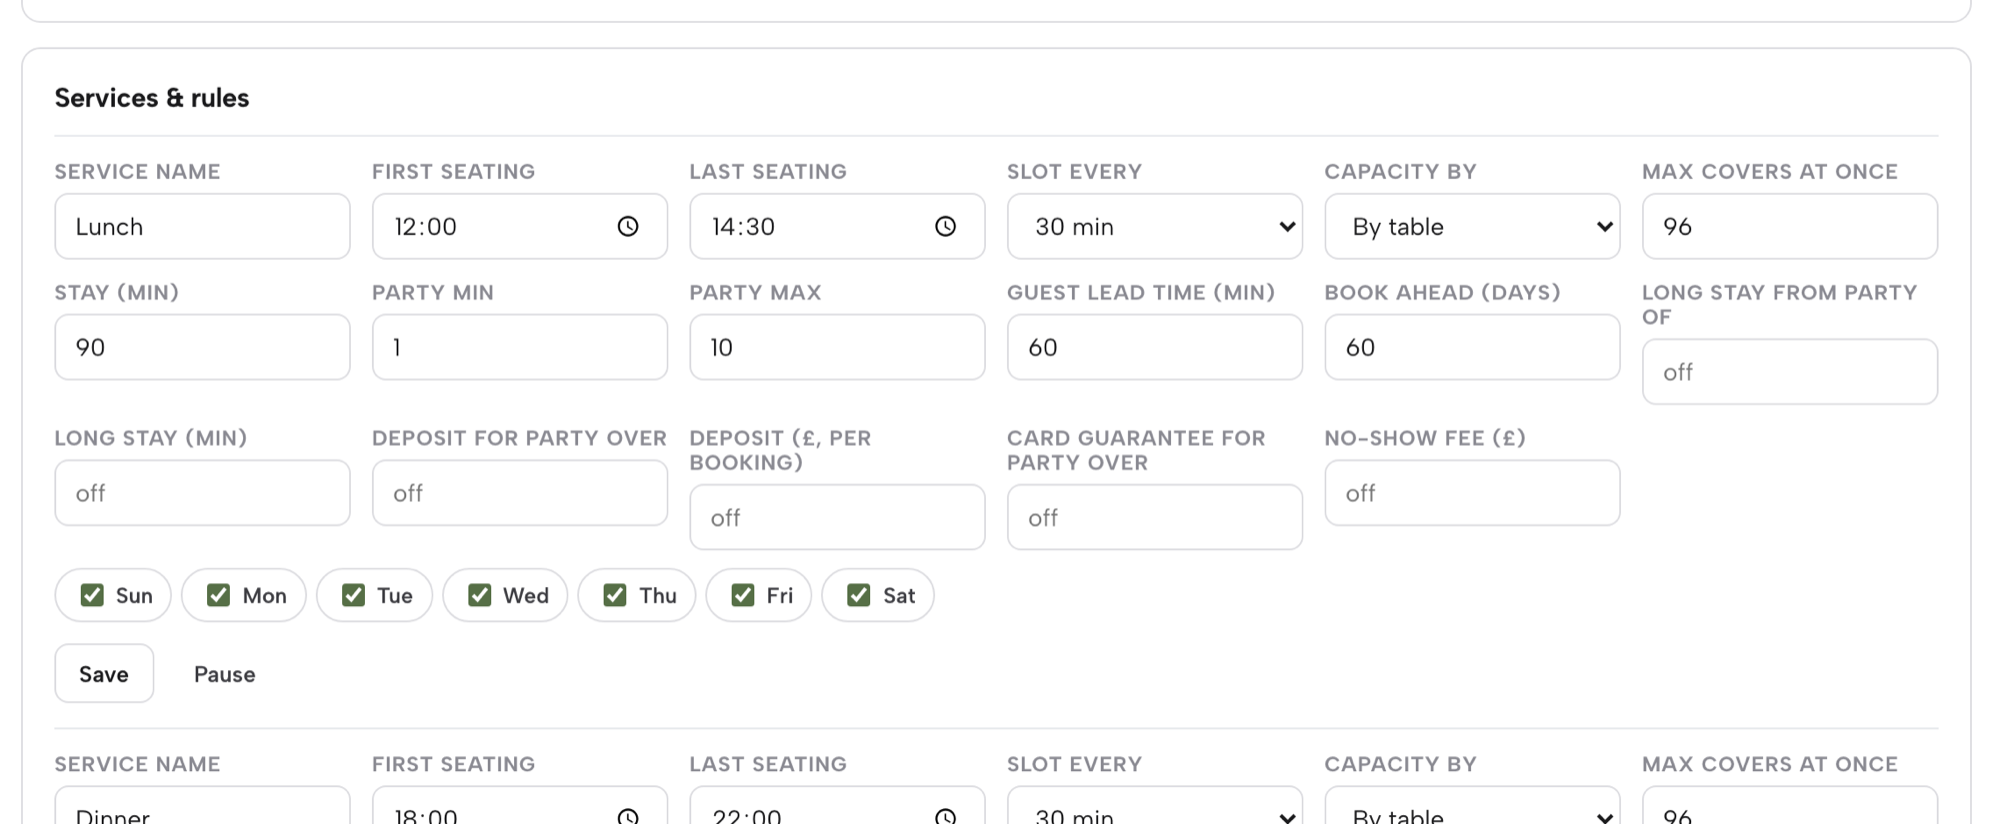Edit the Party Max field
This screenshot has width=2000, height=824.
pyautogui.click(x=837, y=347)
